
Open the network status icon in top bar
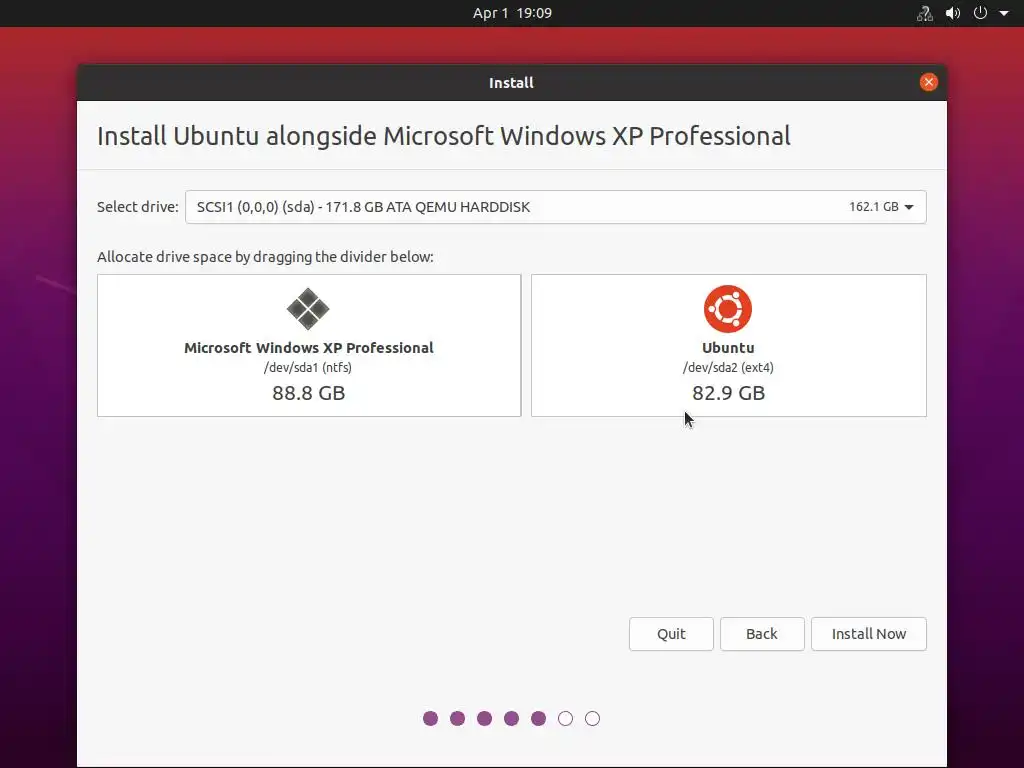[x=925, y=13]
